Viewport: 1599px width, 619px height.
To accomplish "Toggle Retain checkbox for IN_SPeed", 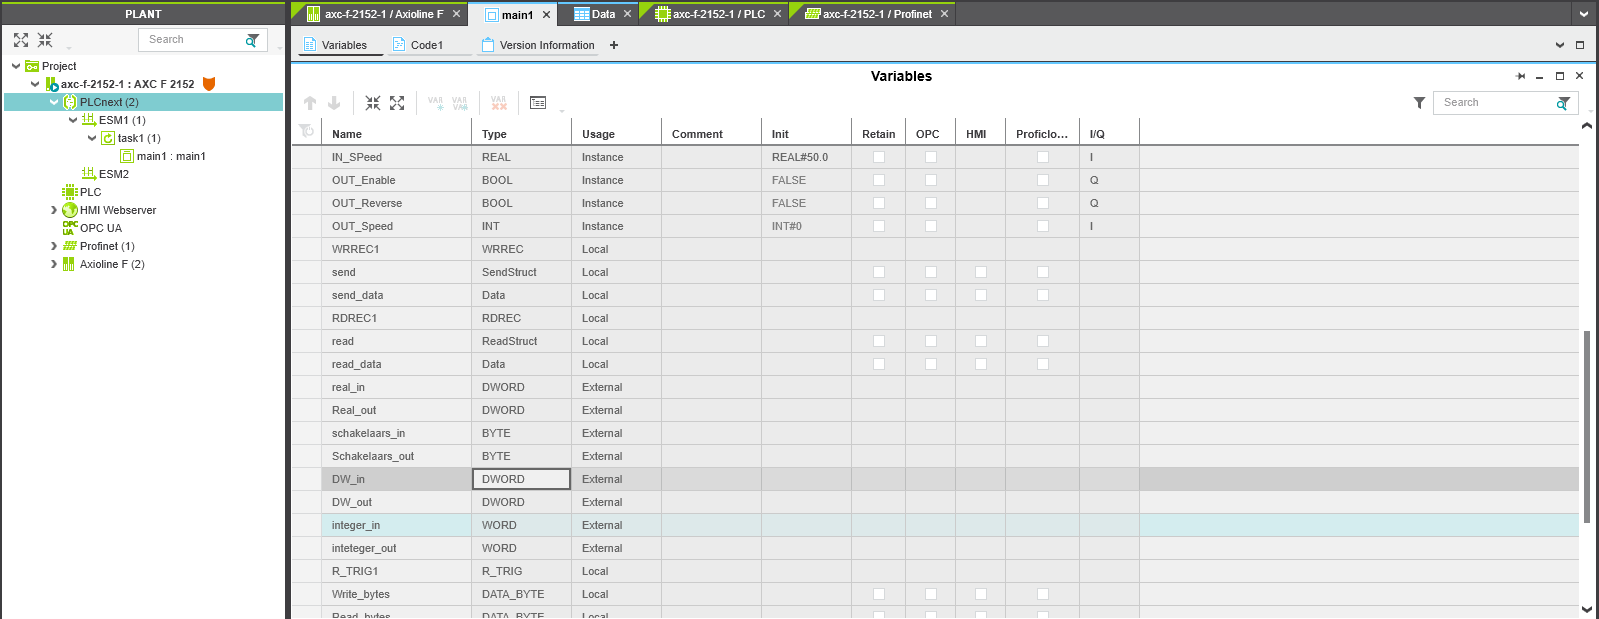I will tap(879, 157).
